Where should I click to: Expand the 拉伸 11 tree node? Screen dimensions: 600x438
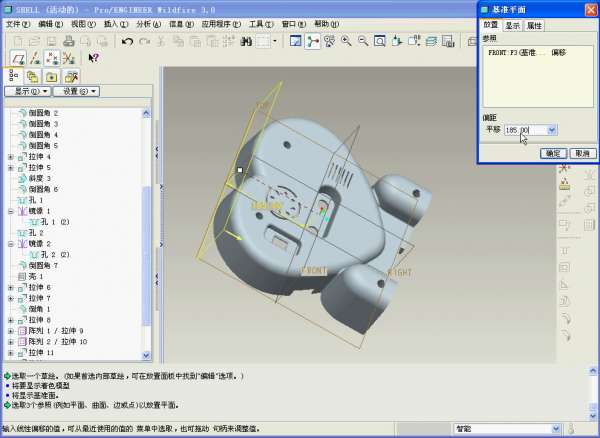(x=11, y=353)
